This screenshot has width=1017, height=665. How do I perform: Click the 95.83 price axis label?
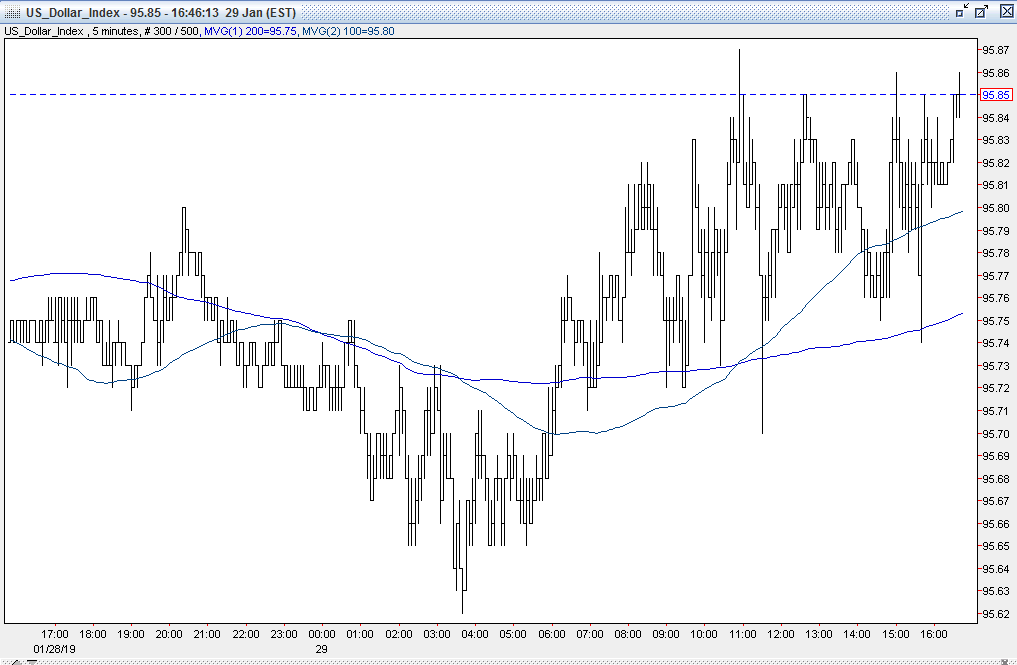point(996,140)
